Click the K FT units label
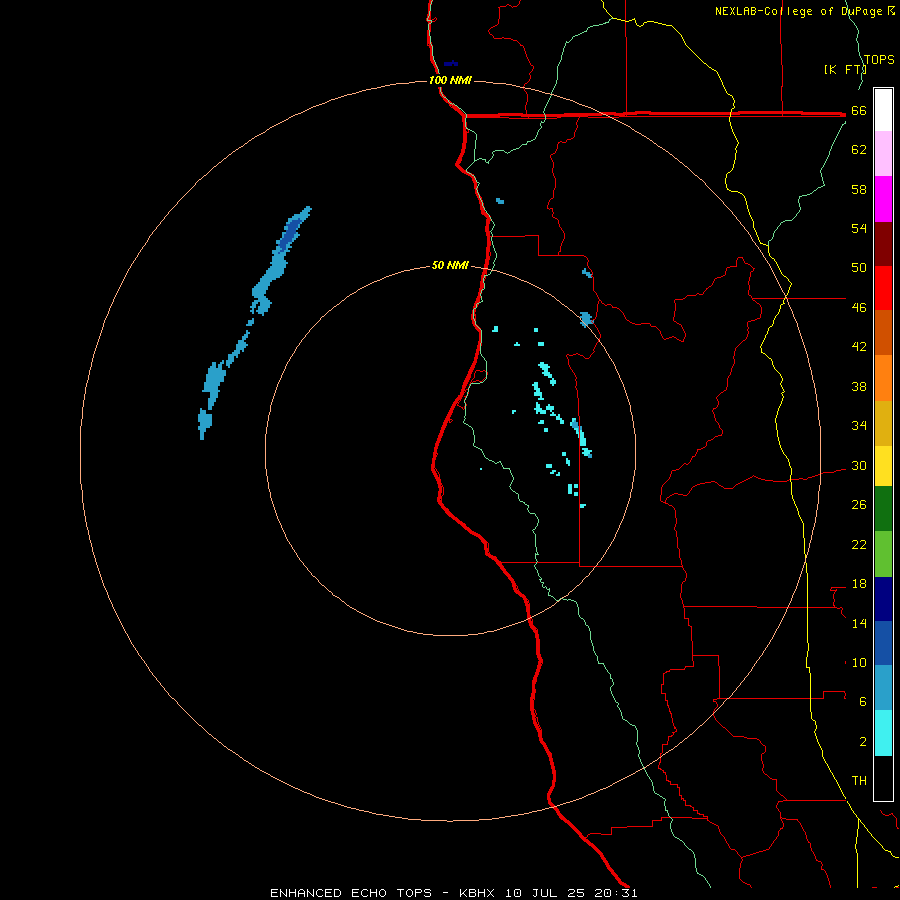This screenshot has width=900, height=900. (845, 69)
